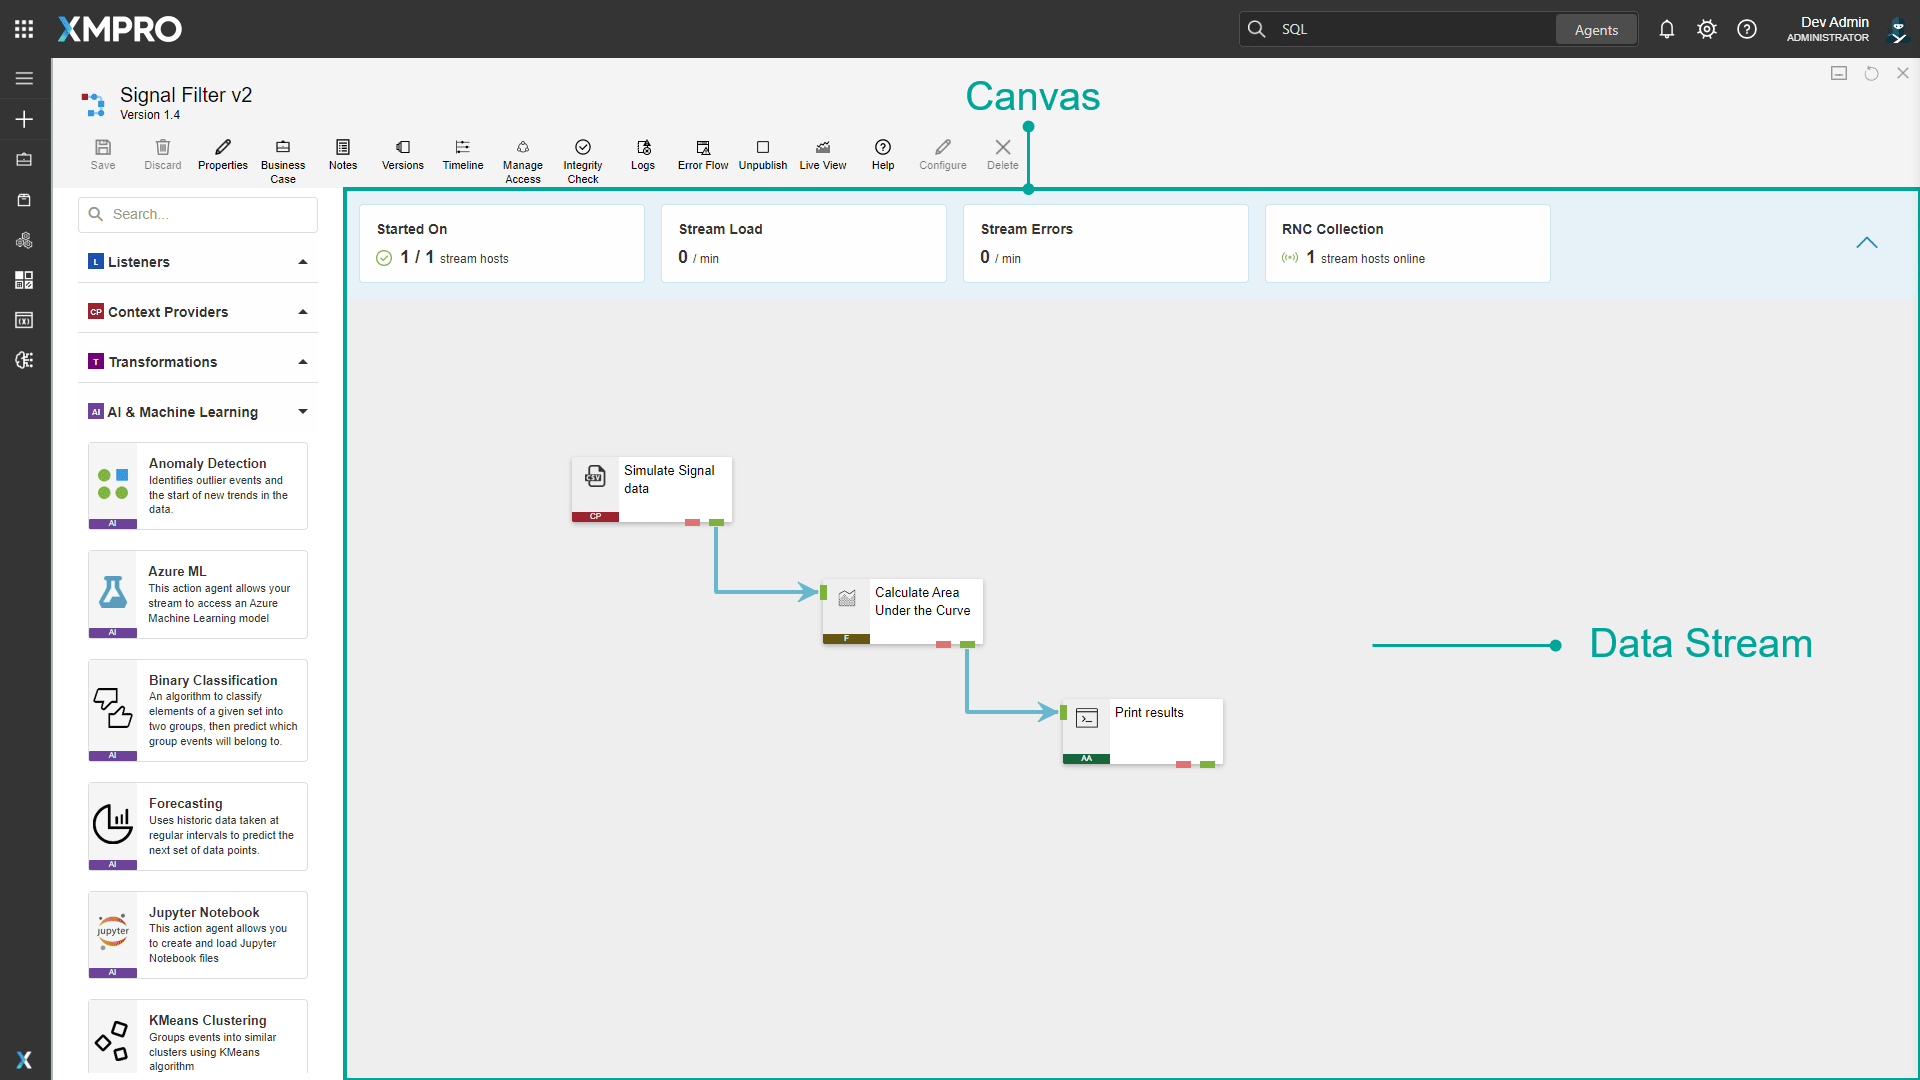Viewport: 1920px width, 1080px height.
Task: Collapse the Transformations section
Action: (302, 361)
